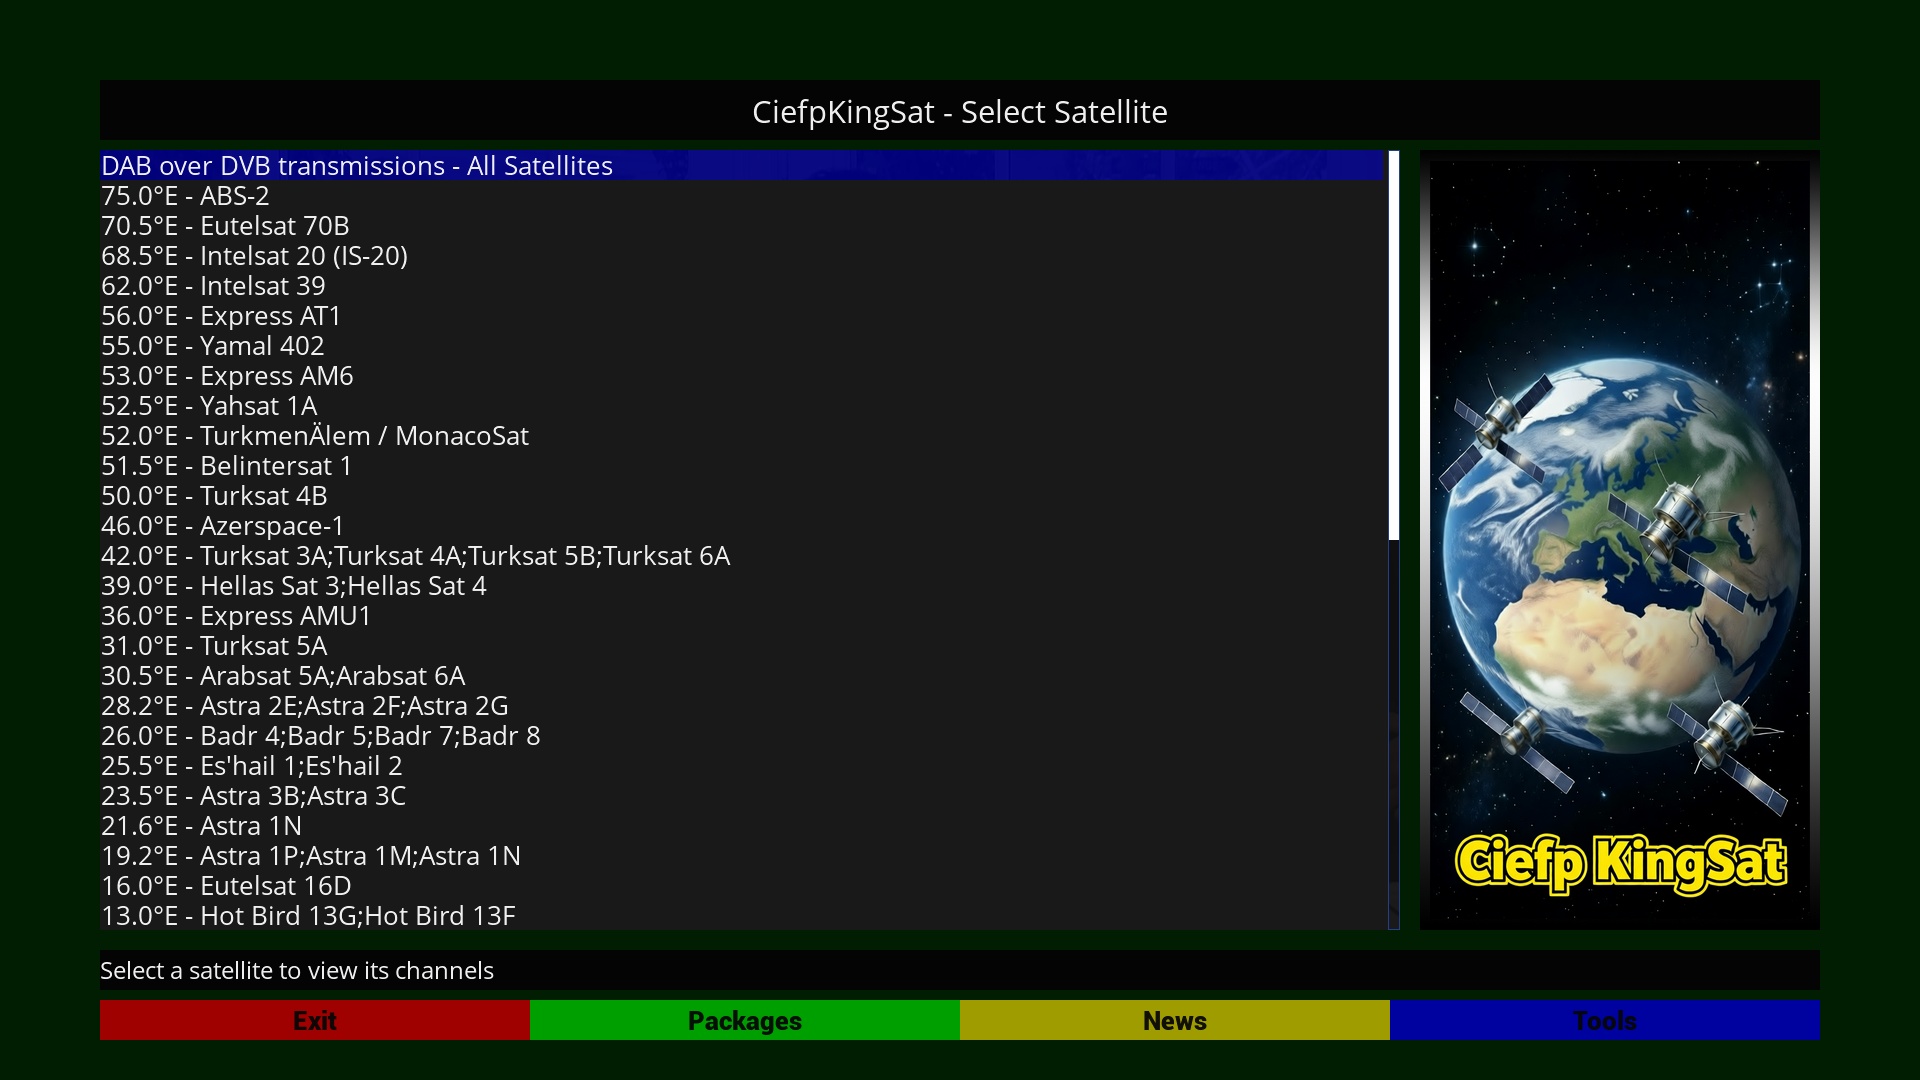
Task: Pick 52.5°E - Yahsat 1A
Action: point(741,405)
